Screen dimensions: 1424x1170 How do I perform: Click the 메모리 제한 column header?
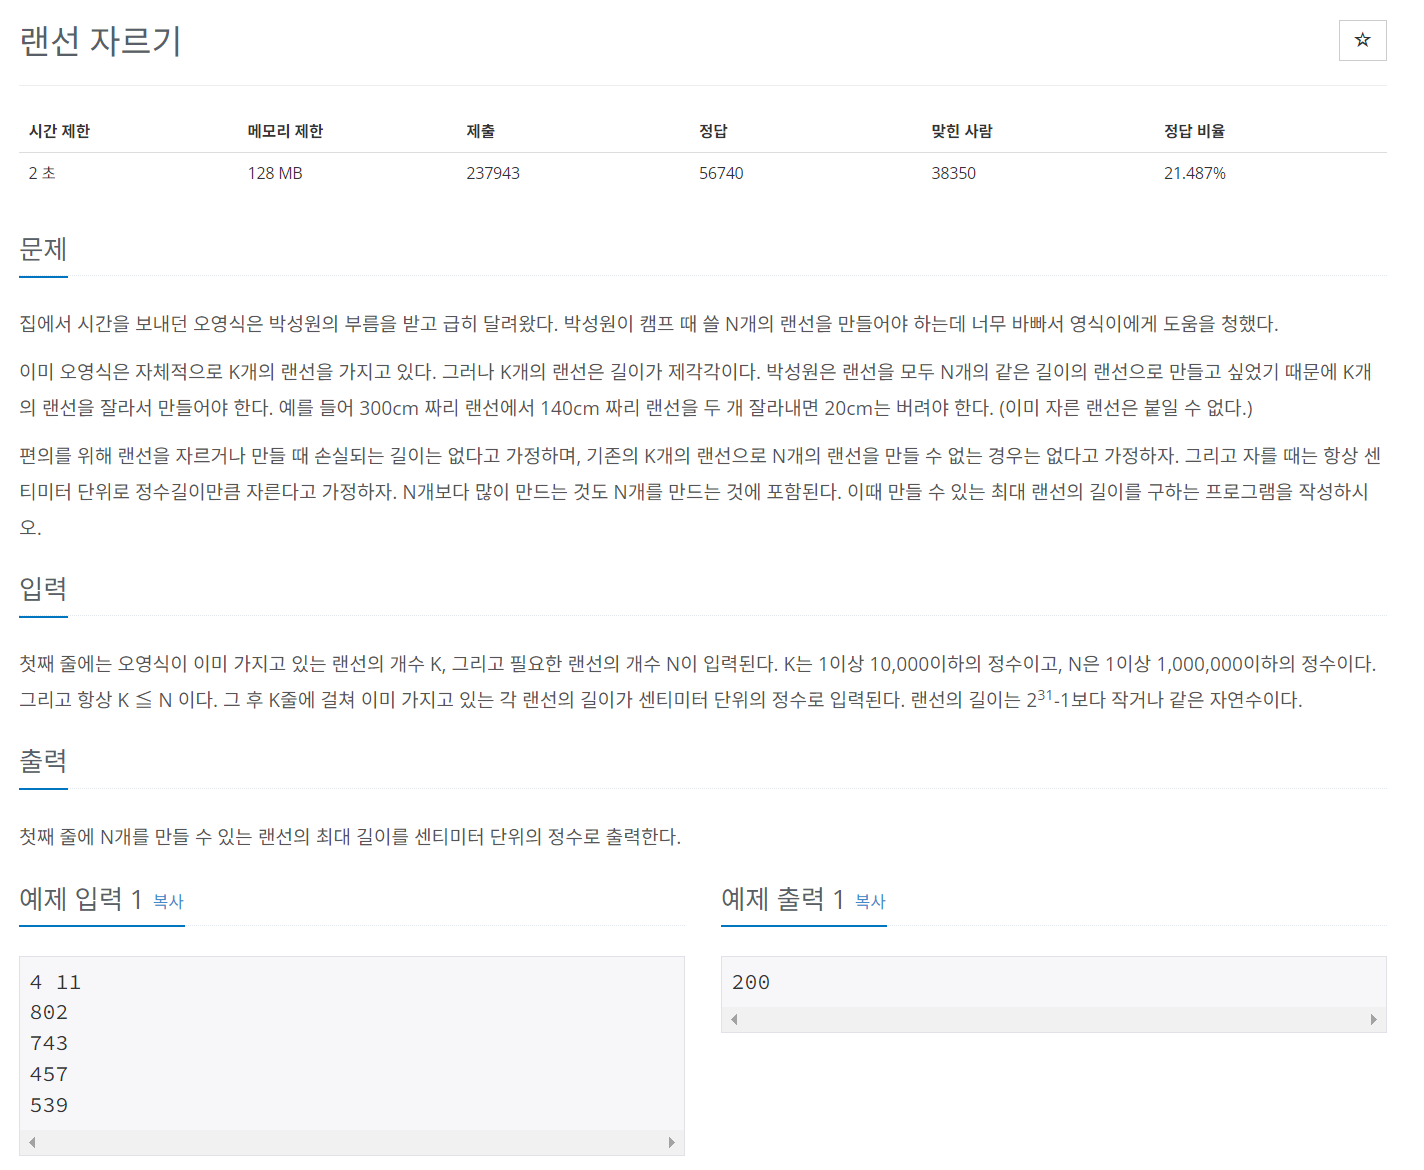[285, 131]
